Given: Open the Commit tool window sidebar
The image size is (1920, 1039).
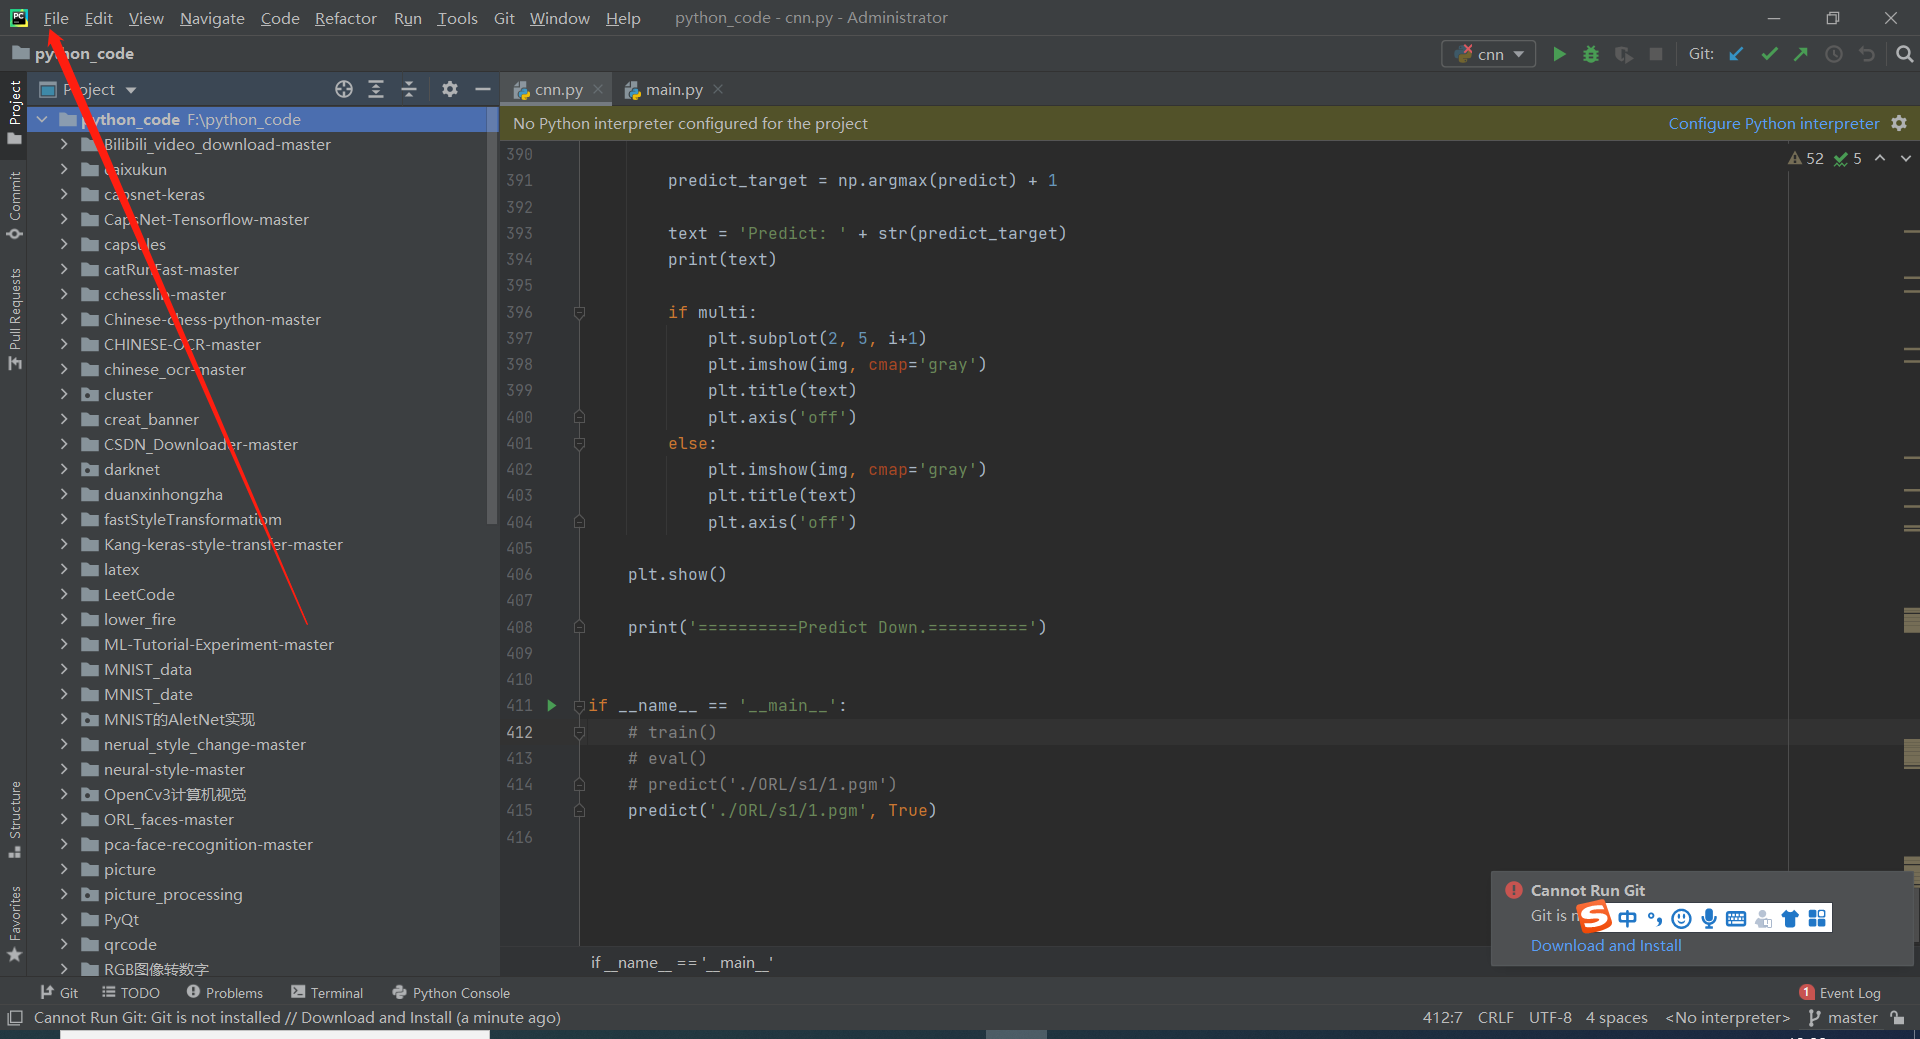Looking at the screenshot, I should (x=15, y=205).
